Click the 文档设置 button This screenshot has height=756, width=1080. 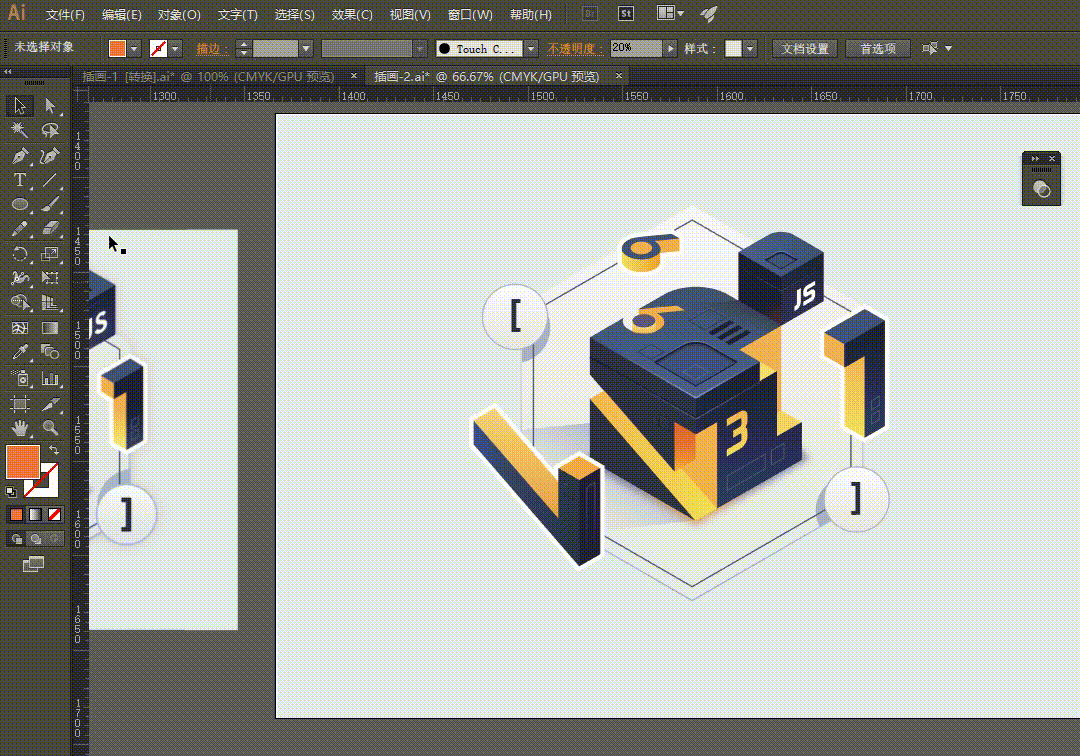(x=804, y=49)
